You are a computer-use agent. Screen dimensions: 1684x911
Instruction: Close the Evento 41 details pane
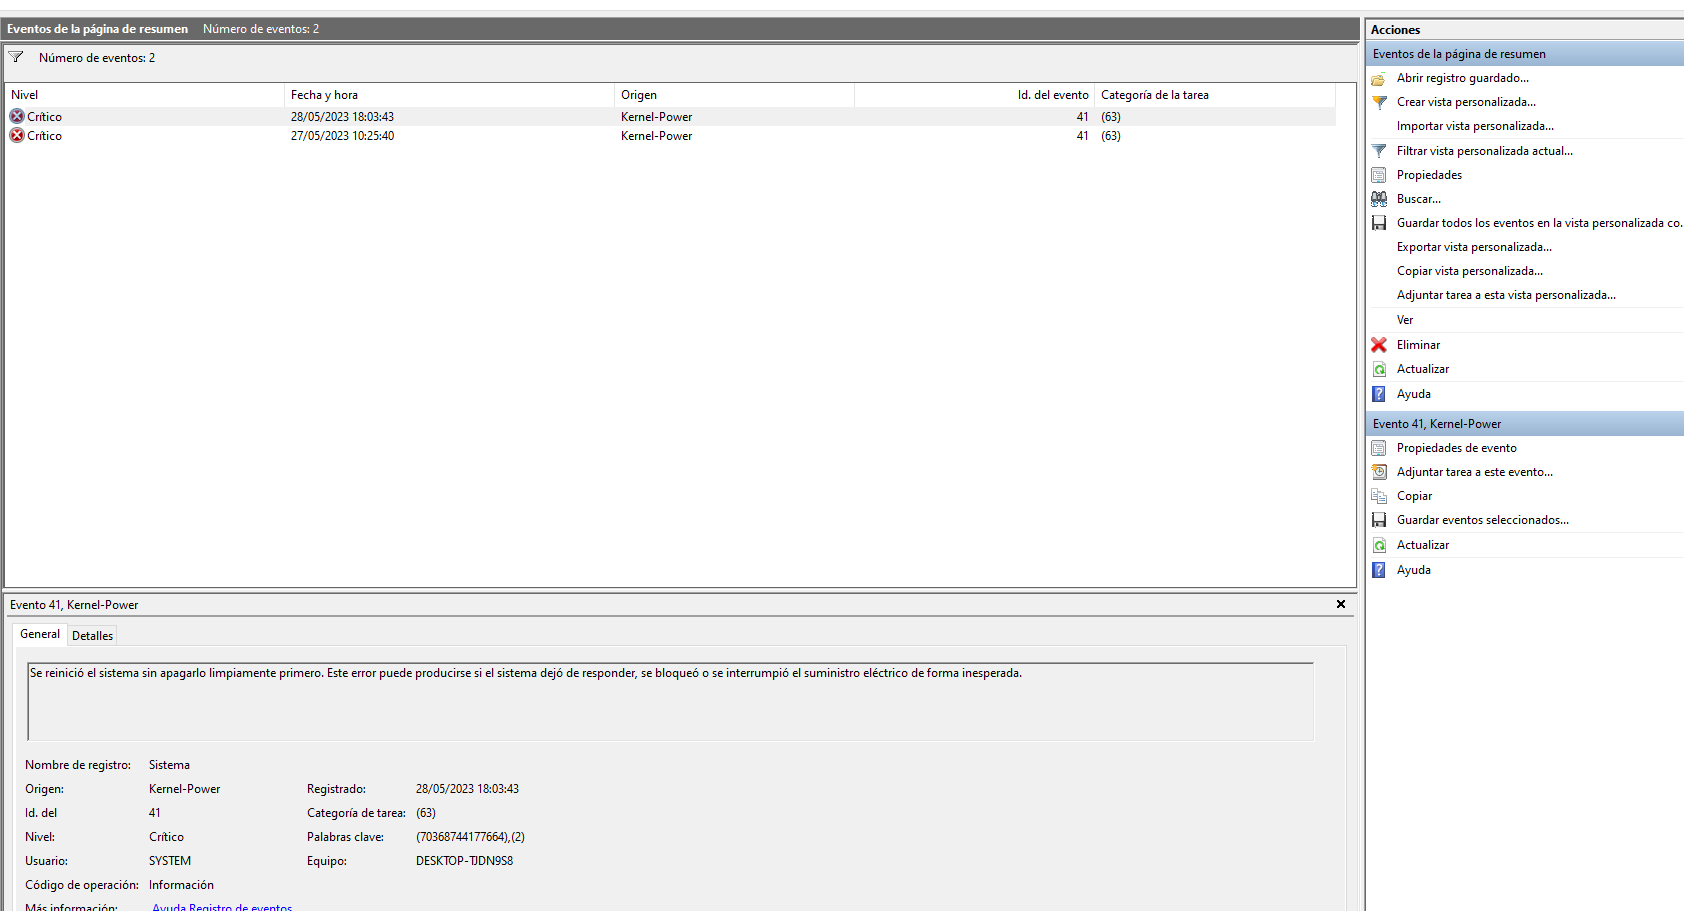pos(1341,604)
